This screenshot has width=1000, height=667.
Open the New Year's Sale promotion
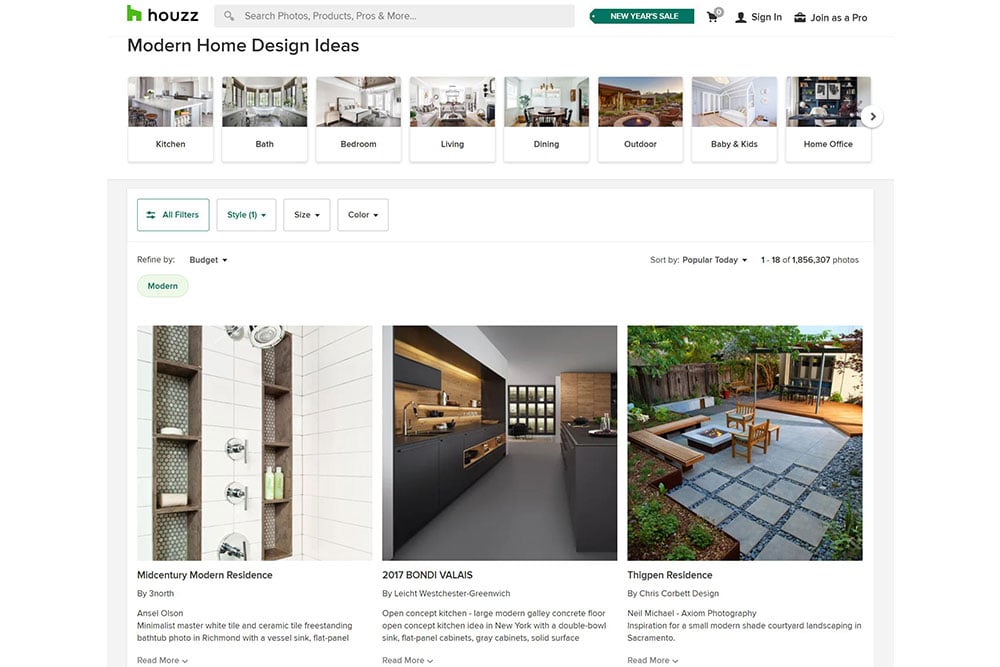(x=642, y=16)
